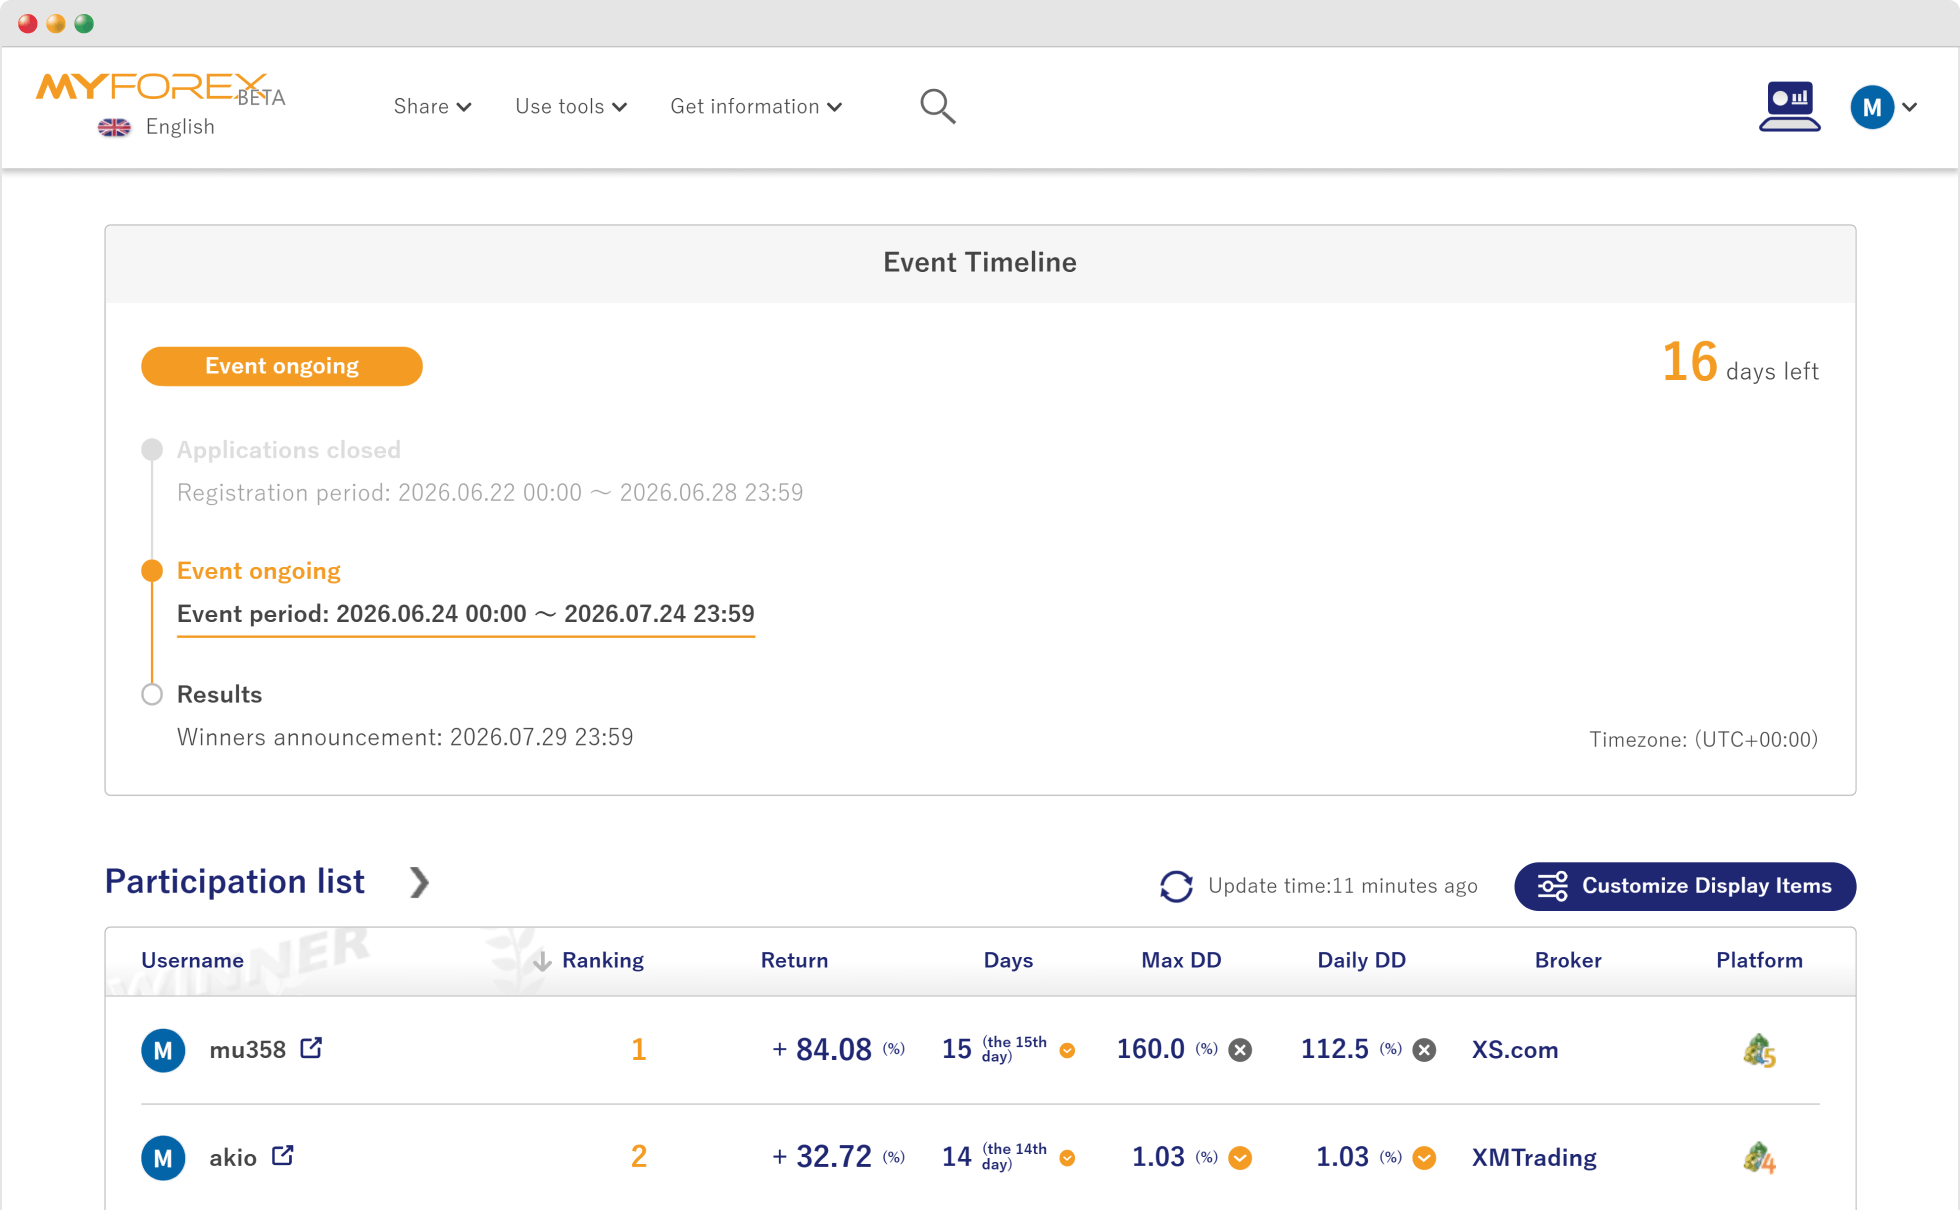Screen dimensions: 1960x1210
Task: Open mu358 profile external link icon
Action: [311, 1048]
